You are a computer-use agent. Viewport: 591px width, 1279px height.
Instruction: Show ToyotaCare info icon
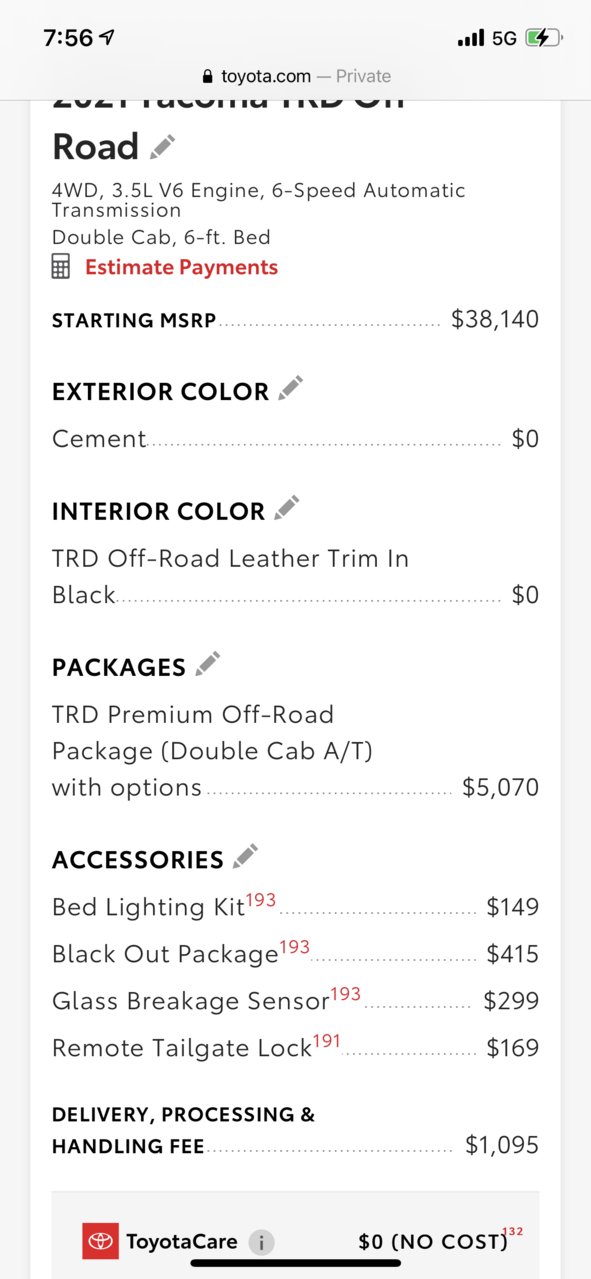pos(260,1243)
